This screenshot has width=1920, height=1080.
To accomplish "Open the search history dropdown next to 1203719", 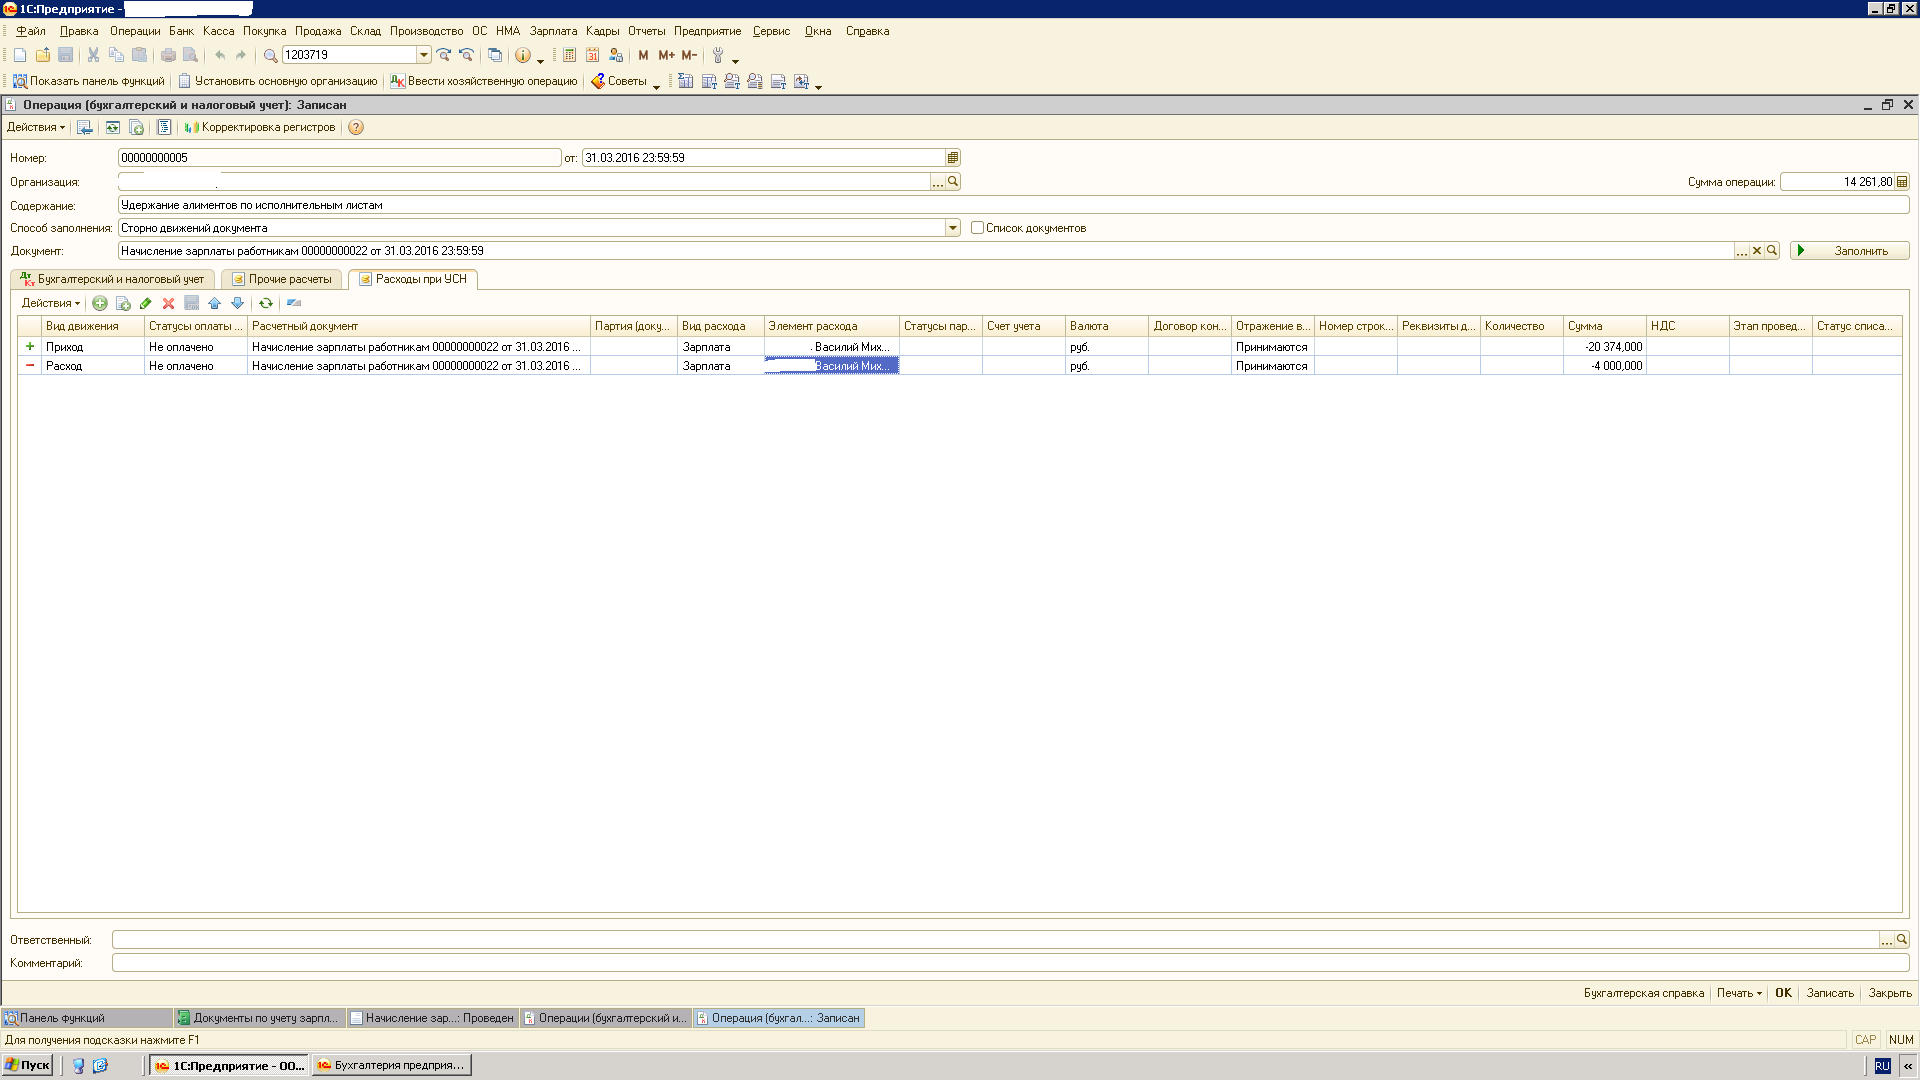I will pyautogui.click(x=424, y=55).
